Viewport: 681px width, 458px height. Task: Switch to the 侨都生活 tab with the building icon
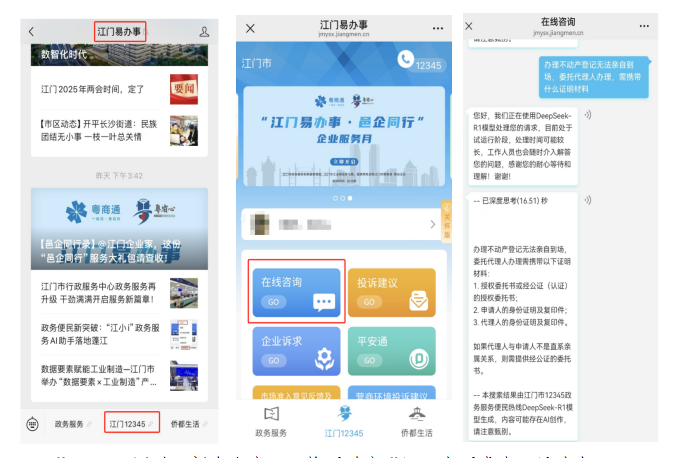416,422
